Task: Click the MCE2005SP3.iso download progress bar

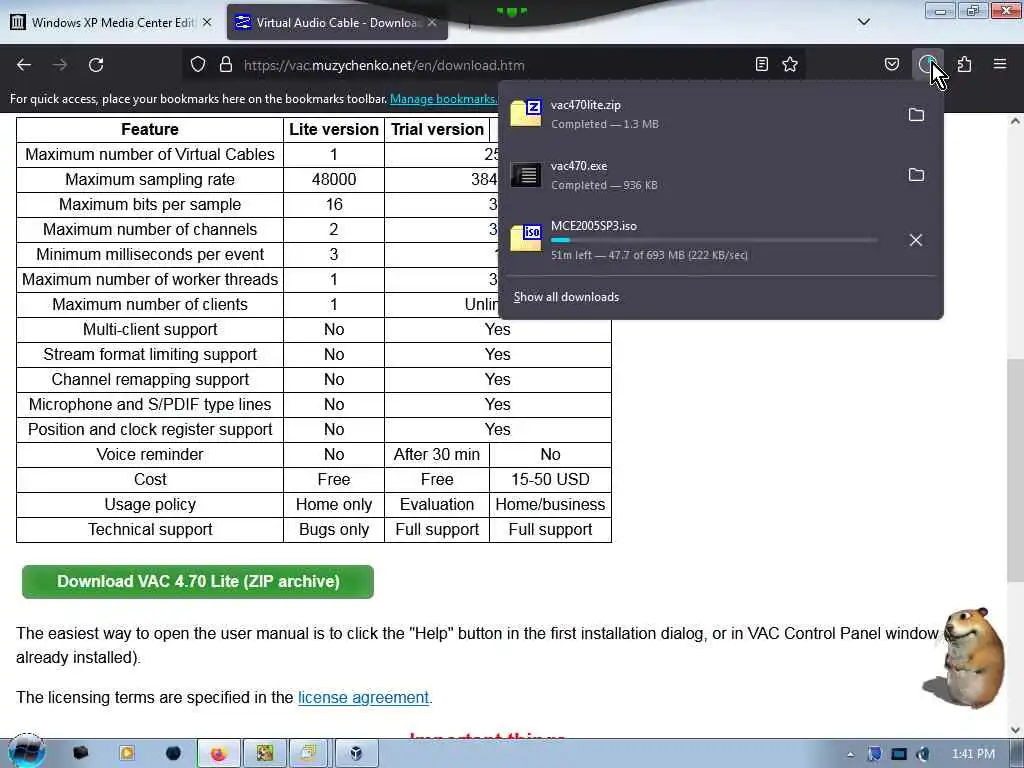Action: pyautogui.click(x=714, y=240)
